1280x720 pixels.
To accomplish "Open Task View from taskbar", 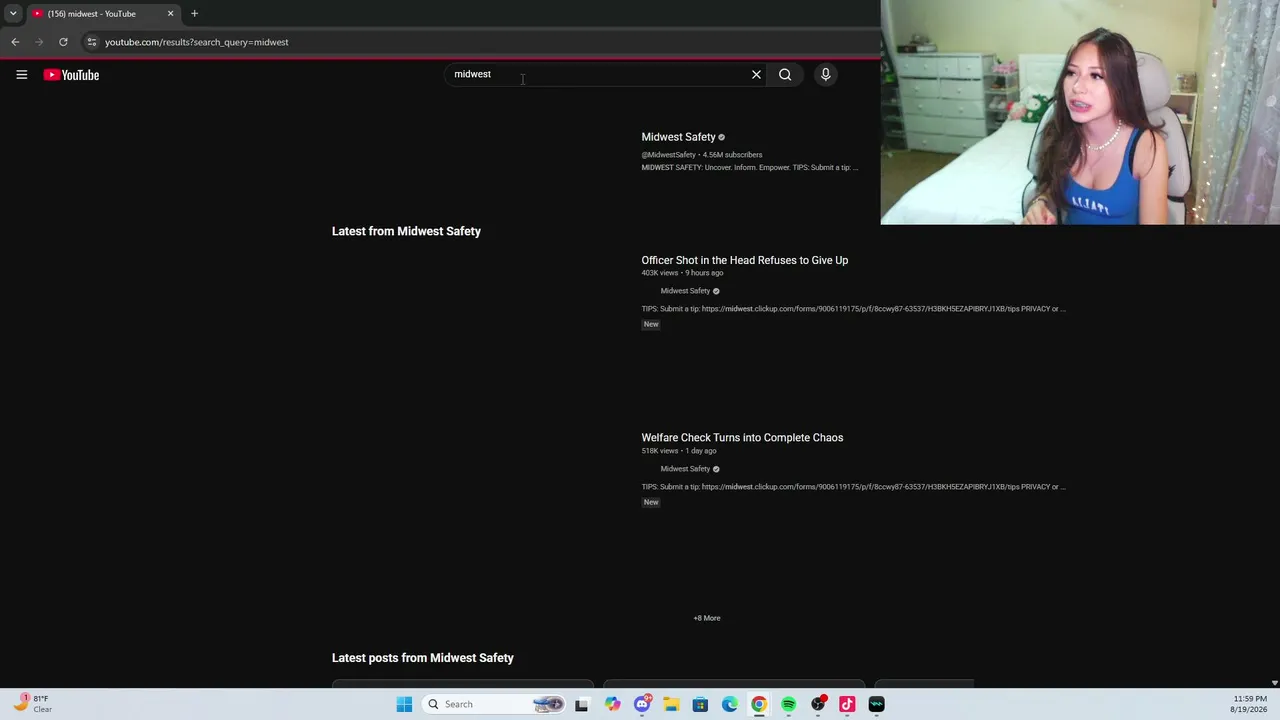I will coord(581,704).
